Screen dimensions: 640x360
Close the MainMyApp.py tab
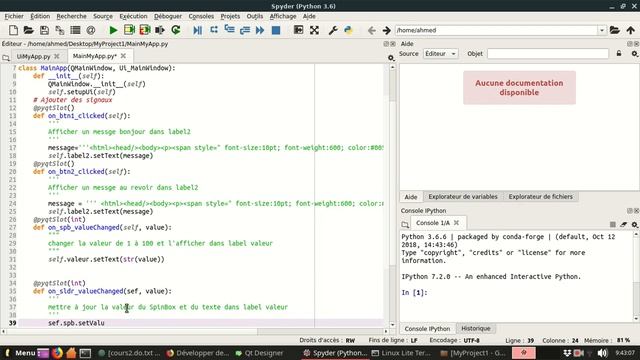point(123,56)
